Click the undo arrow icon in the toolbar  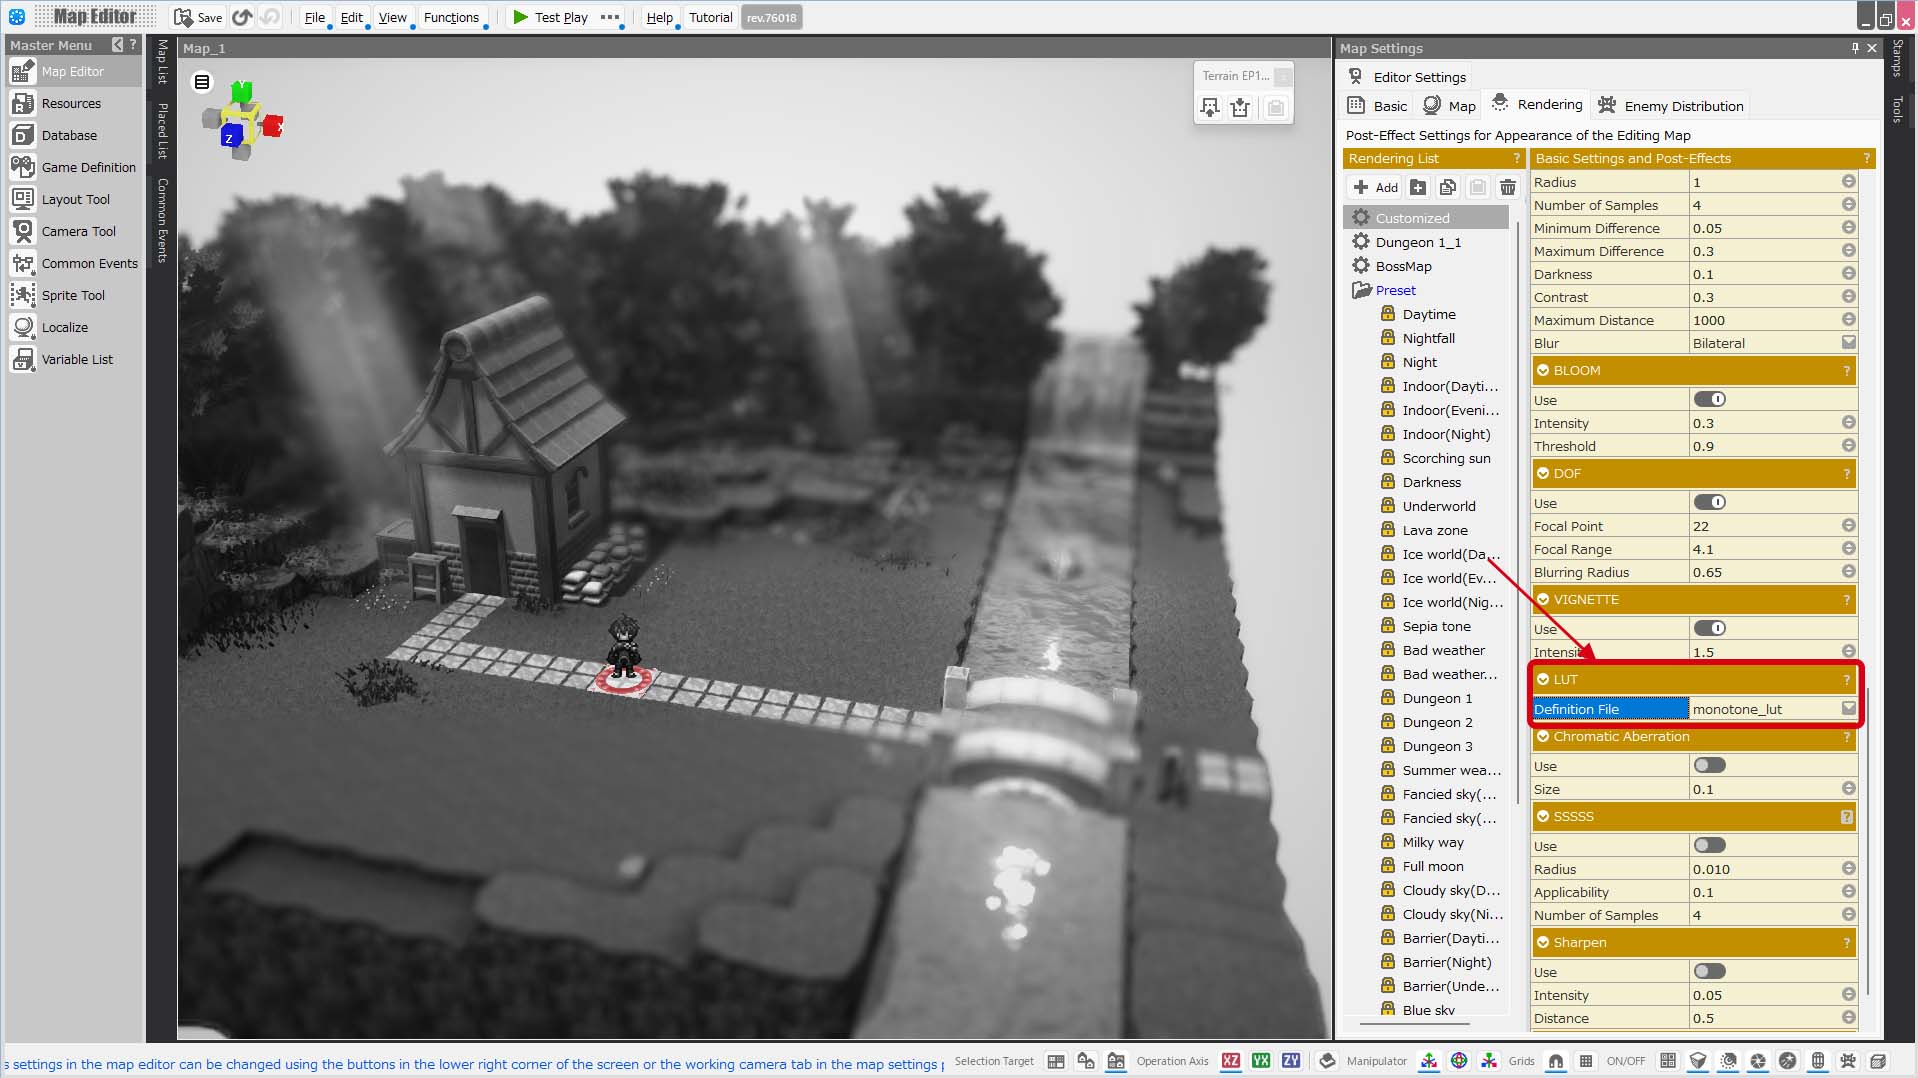pyautogui.click(x=242, y=17)
